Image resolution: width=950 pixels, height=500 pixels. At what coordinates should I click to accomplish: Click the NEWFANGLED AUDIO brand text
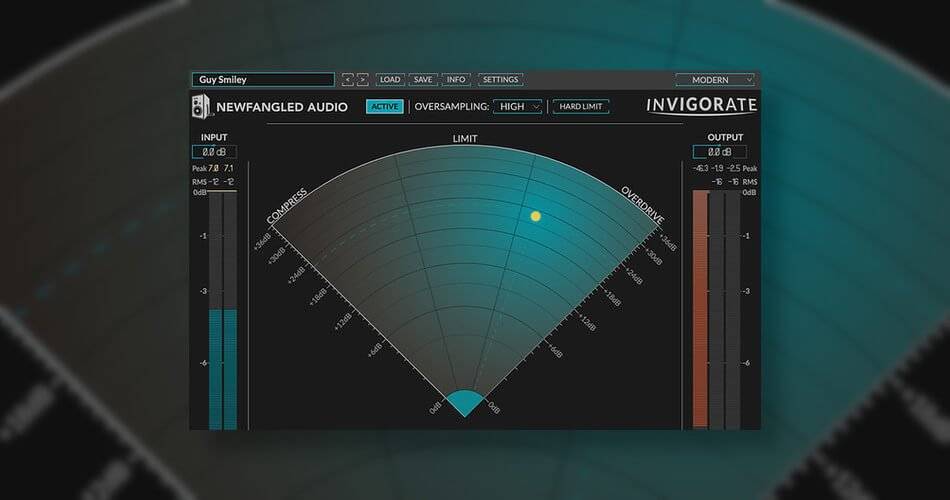pyautogui.click(x=282, y=107)
